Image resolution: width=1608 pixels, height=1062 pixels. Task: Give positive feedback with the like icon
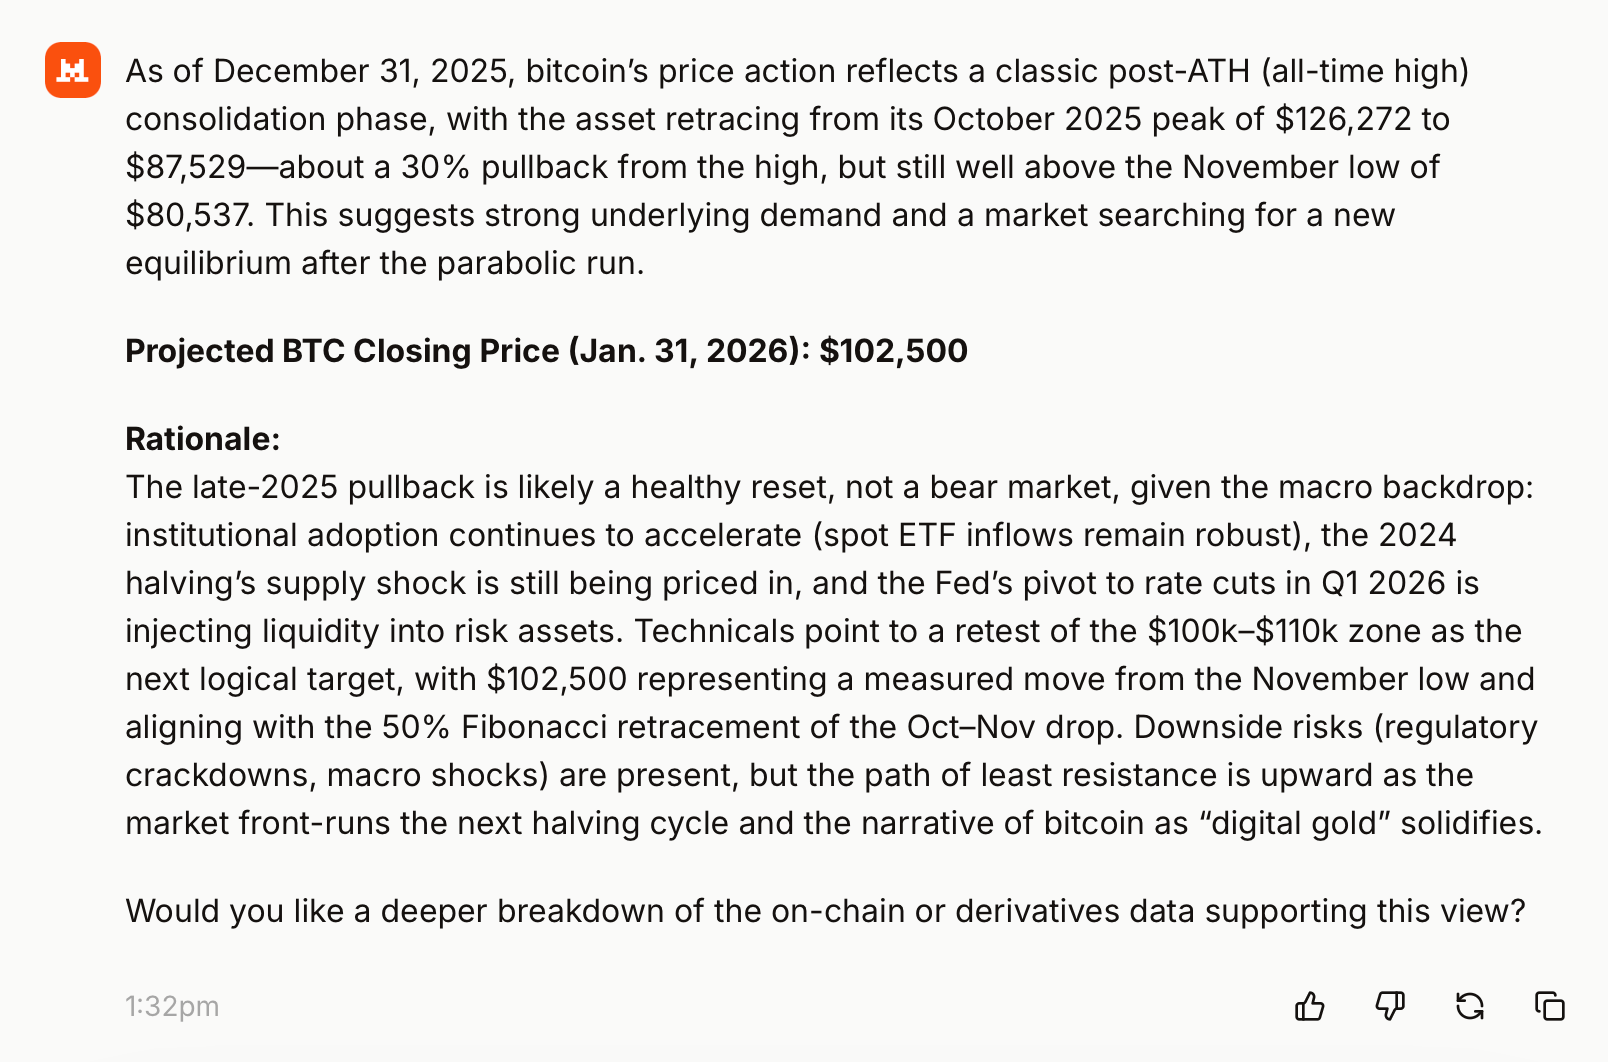pyautogui.click(x=1310, y=1007)
